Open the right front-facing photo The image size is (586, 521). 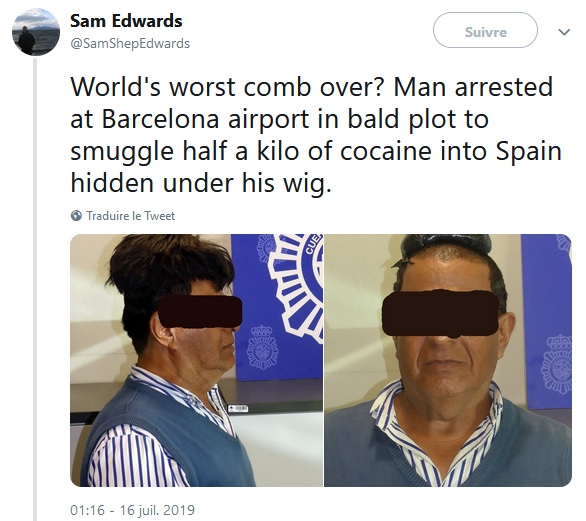point(448,360)
